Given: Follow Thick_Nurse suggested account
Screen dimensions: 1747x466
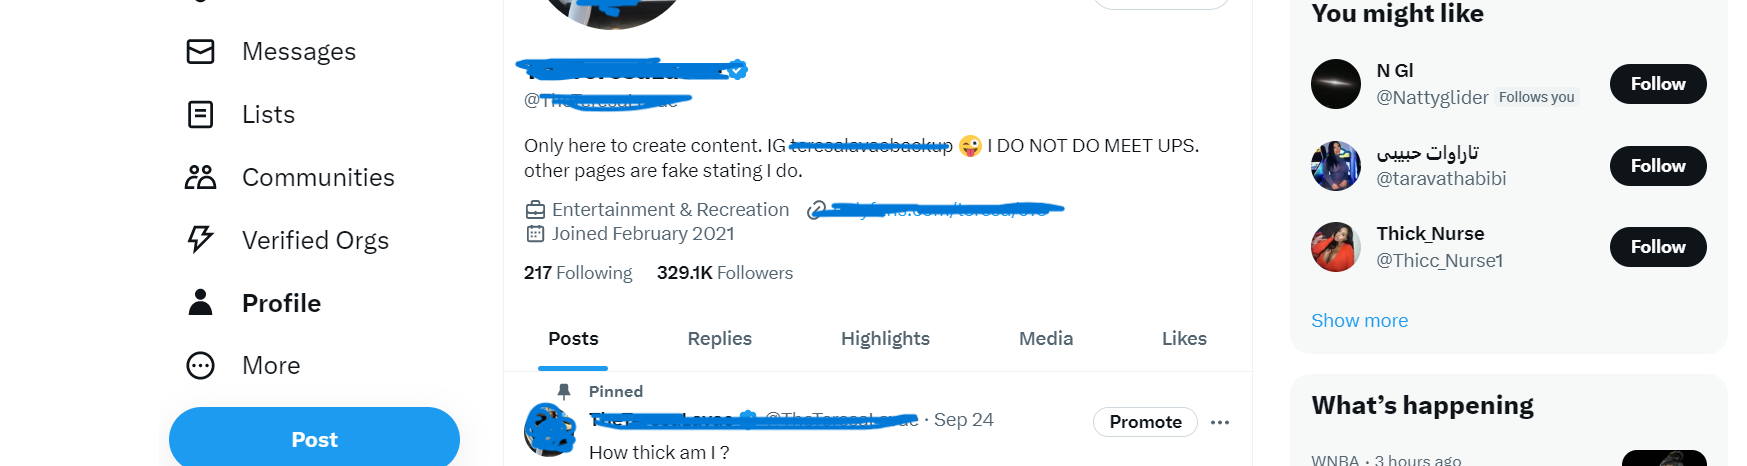Looking at the screenshot, I should (1657, 247).
